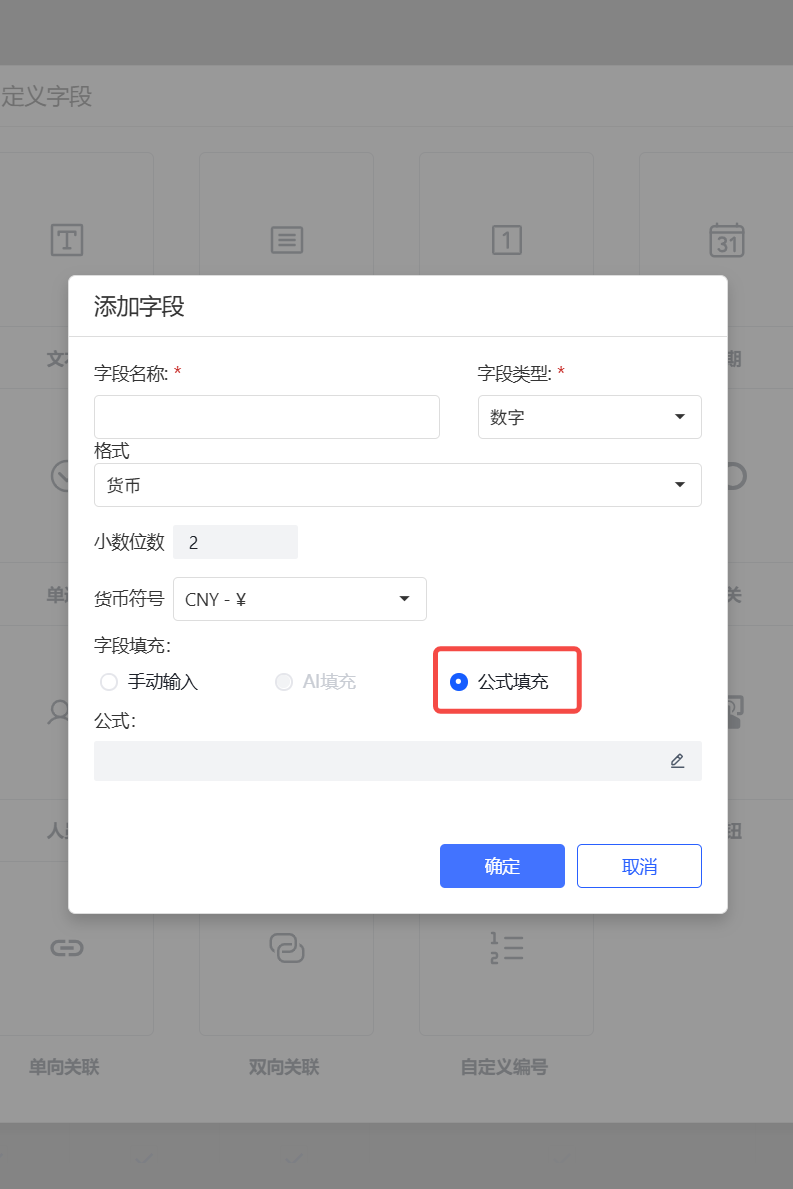Select the one-way link field icon

click(67, 948)
